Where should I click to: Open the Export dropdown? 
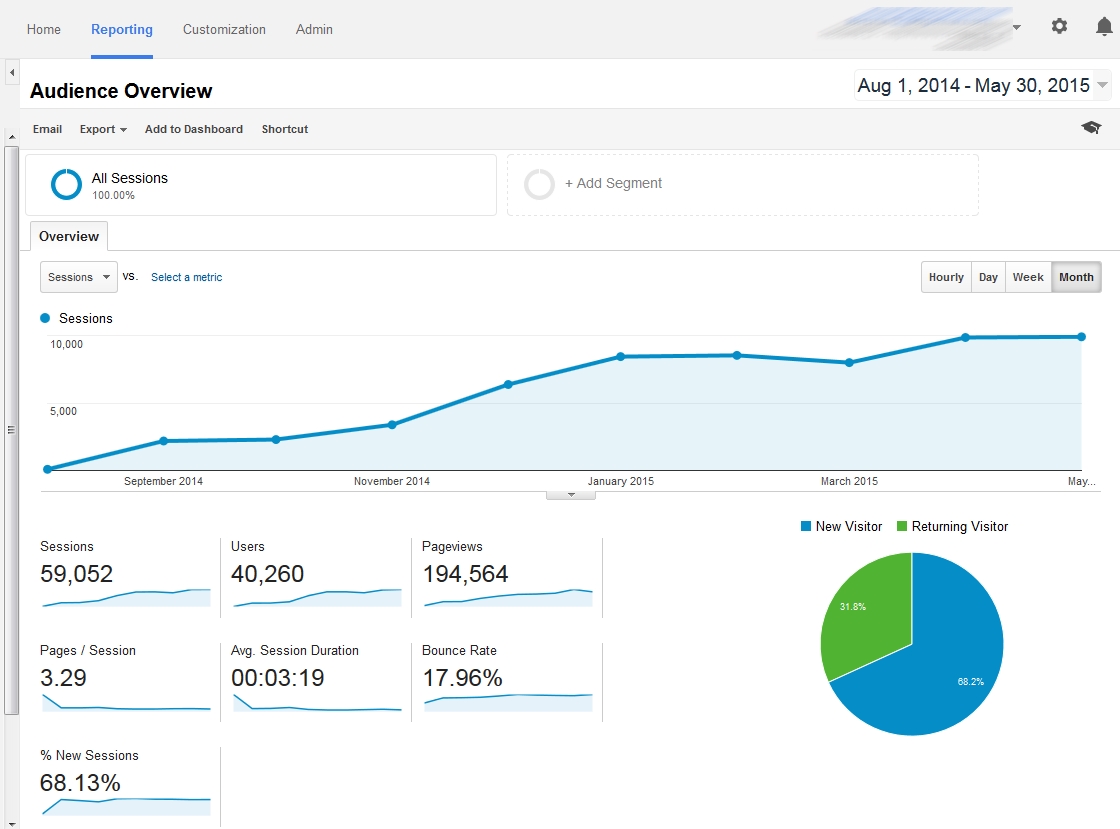pyautogui.click(x=102, y=129)
